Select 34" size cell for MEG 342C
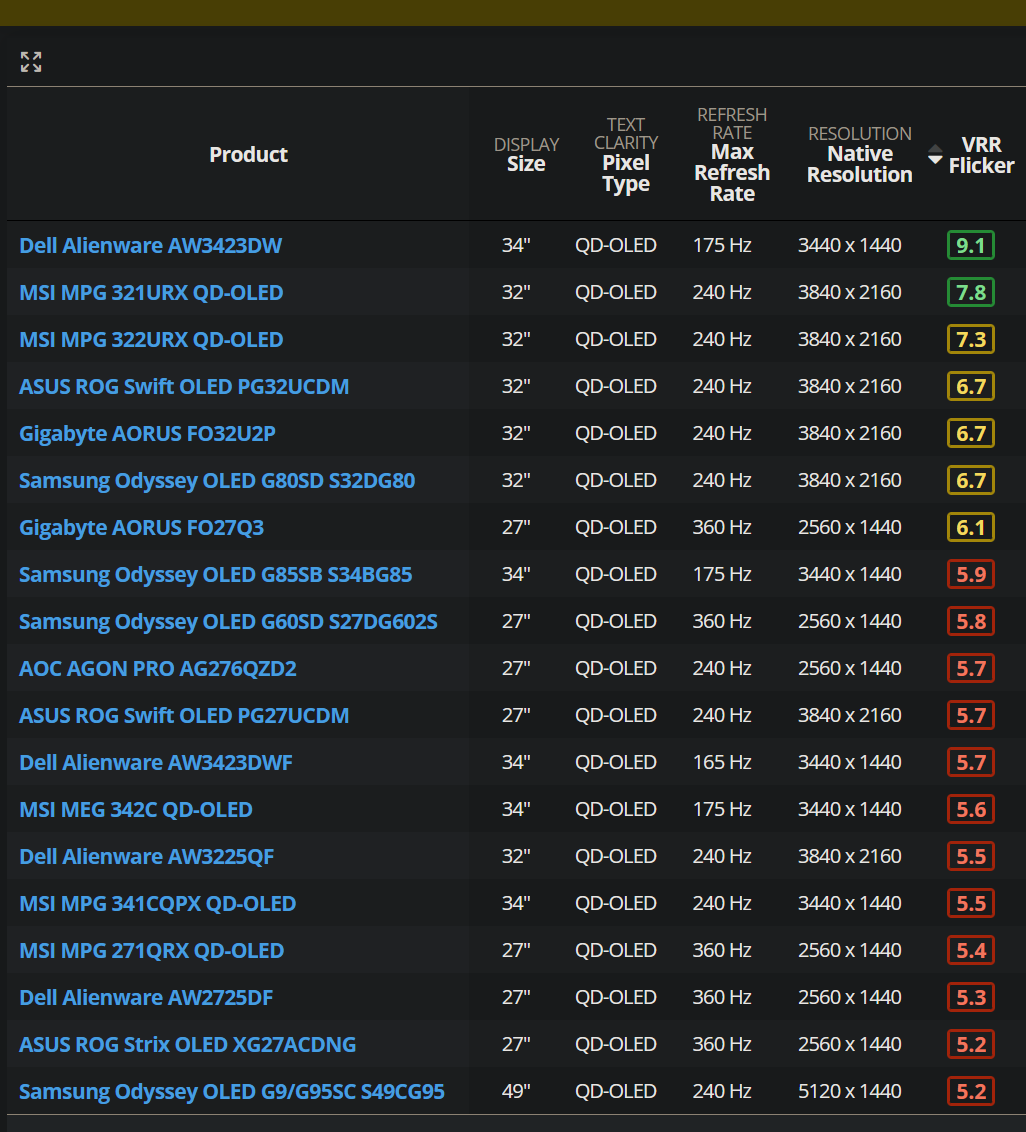 click(x=516, y=809)
